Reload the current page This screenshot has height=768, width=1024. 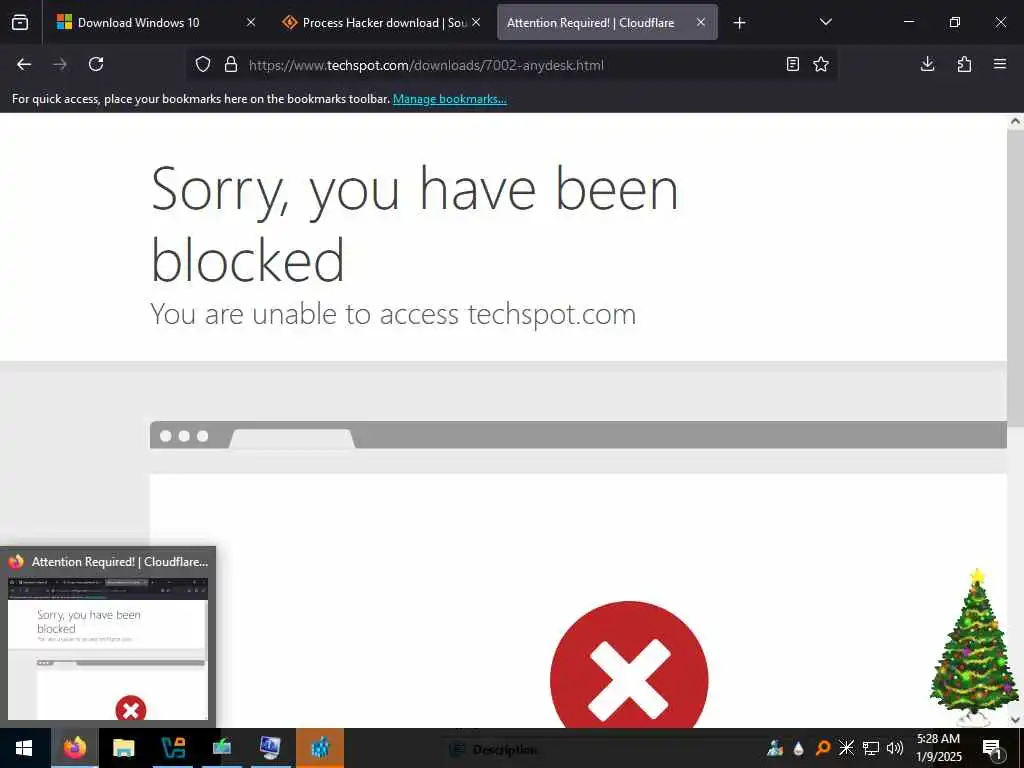point(96,64)
